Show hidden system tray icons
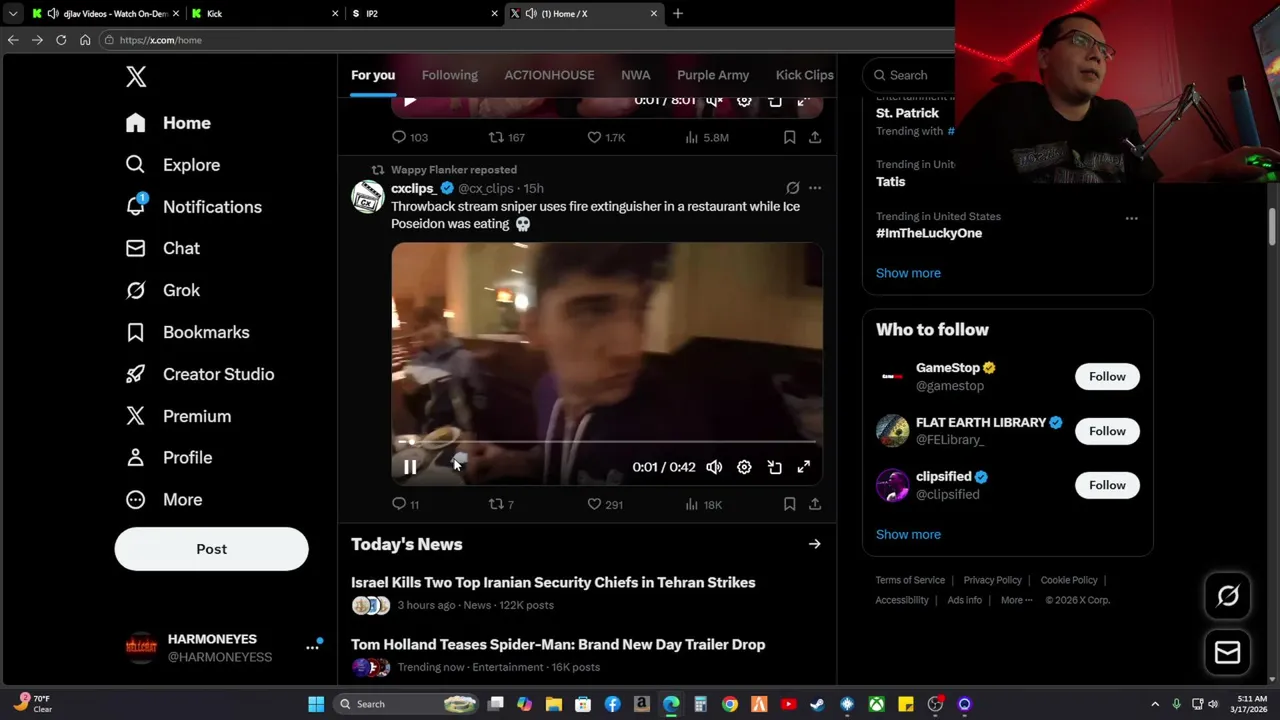This screenshot has width=1280, height=720. point(1155,704)
